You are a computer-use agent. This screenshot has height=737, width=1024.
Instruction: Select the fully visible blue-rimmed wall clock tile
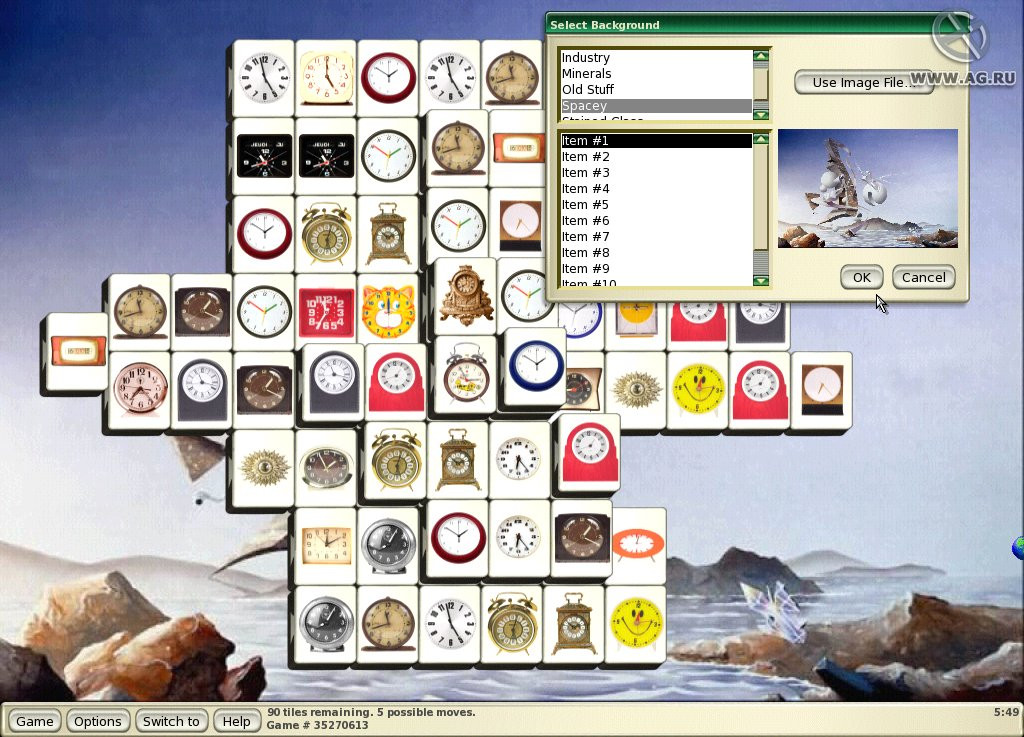tap(536, 366)
